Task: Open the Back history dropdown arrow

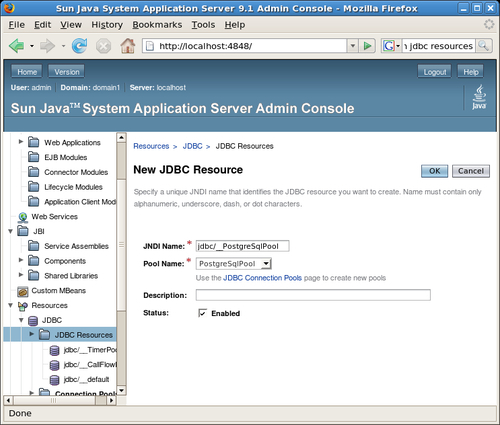Action: (x=32, y=46)
